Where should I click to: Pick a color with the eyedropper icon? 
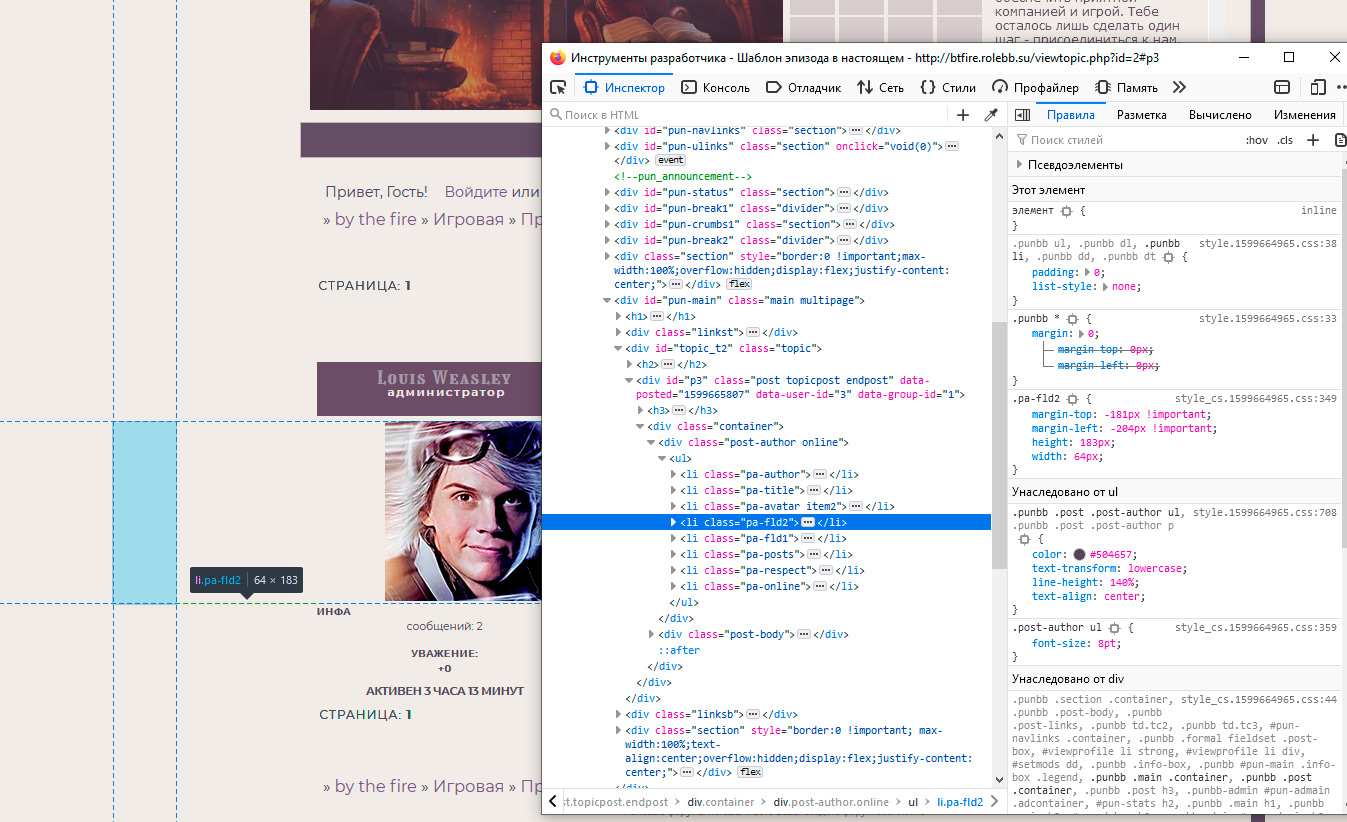pyautogui.click(x=991, y=115)
